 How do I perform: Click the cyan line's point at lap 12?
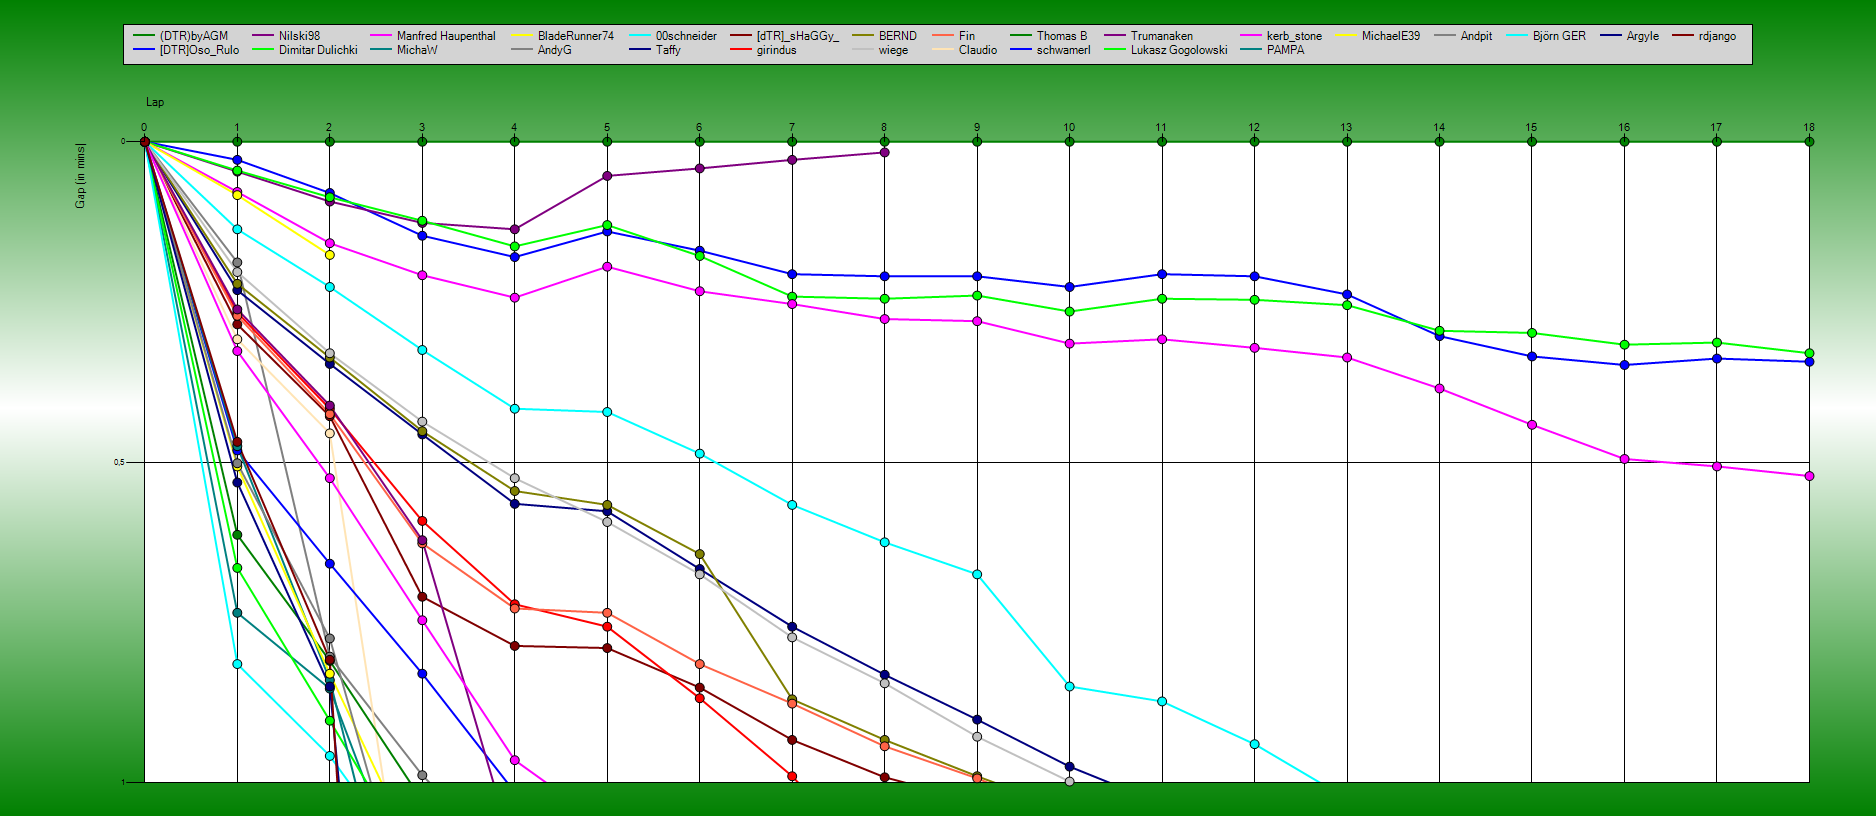click(1255, 745)
